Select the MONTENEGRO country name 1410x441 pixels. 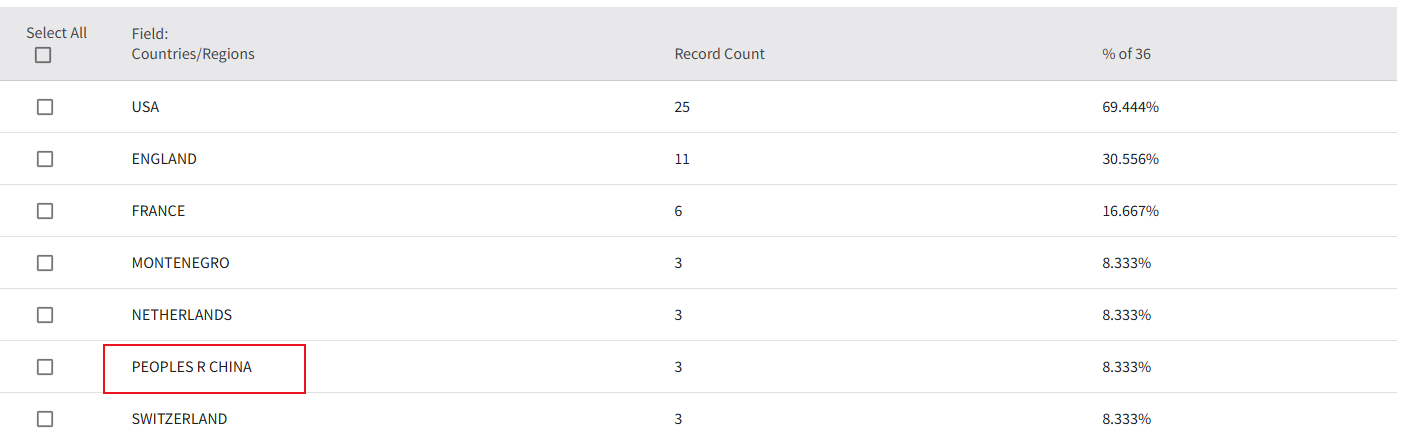(180, 263)
